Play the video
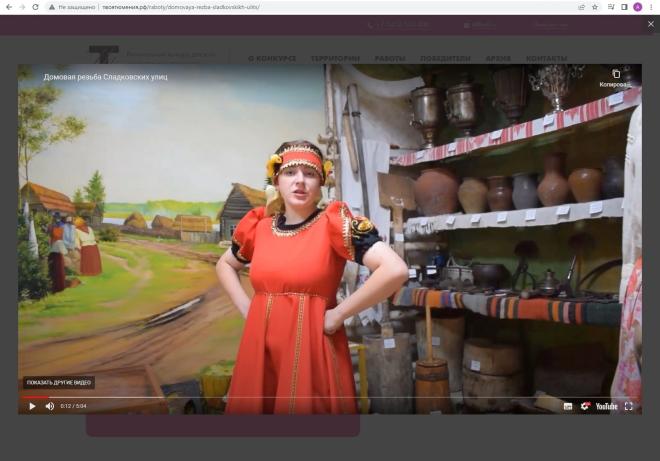660x461 pixels. (x=32, y=406)
